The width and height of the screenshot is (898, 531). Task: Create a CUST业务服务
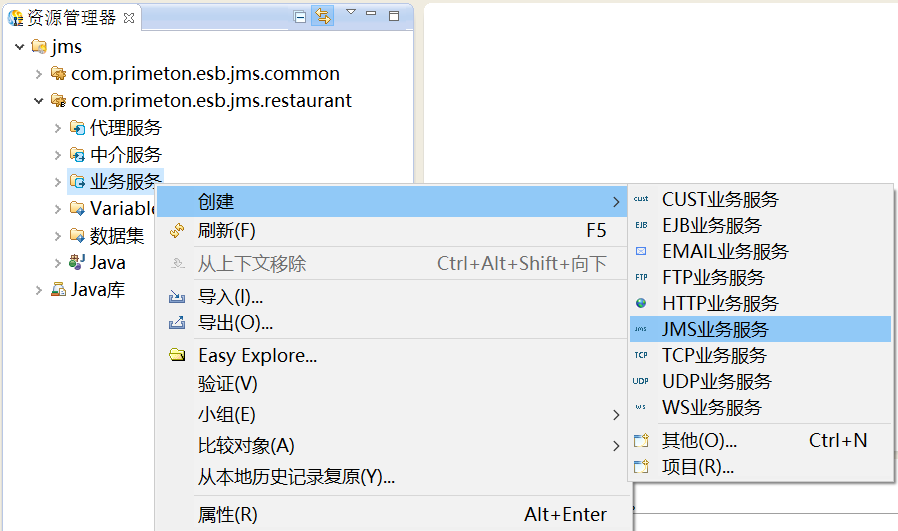click(x=760, y=199)
